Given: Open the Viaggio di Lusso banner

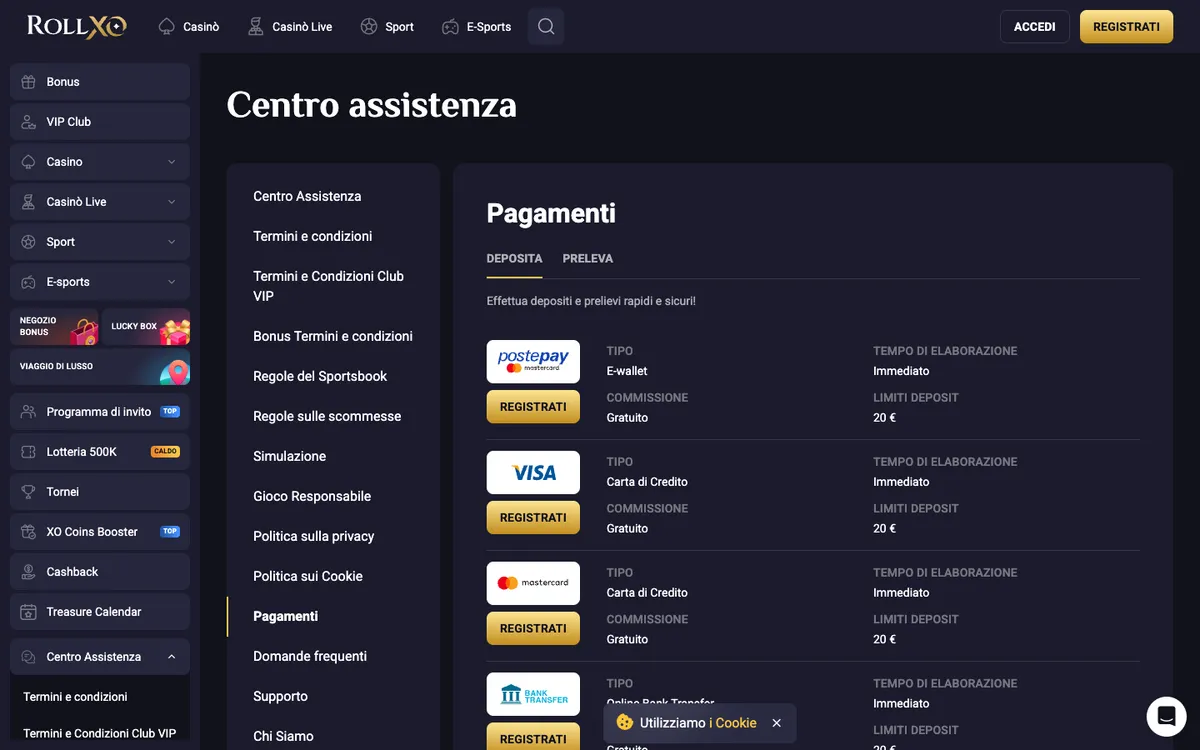Looking at the screenshot, I should [x=100, y=367].
